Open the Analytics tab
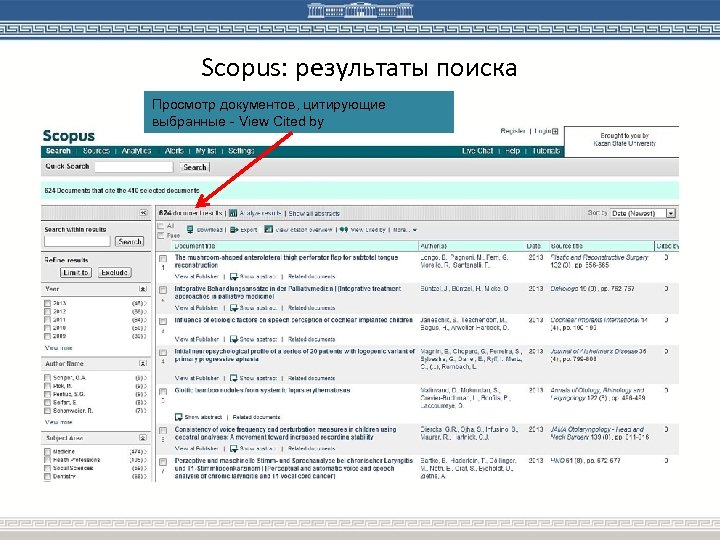This screenshot has height=540, width=720. click(136, 151)
